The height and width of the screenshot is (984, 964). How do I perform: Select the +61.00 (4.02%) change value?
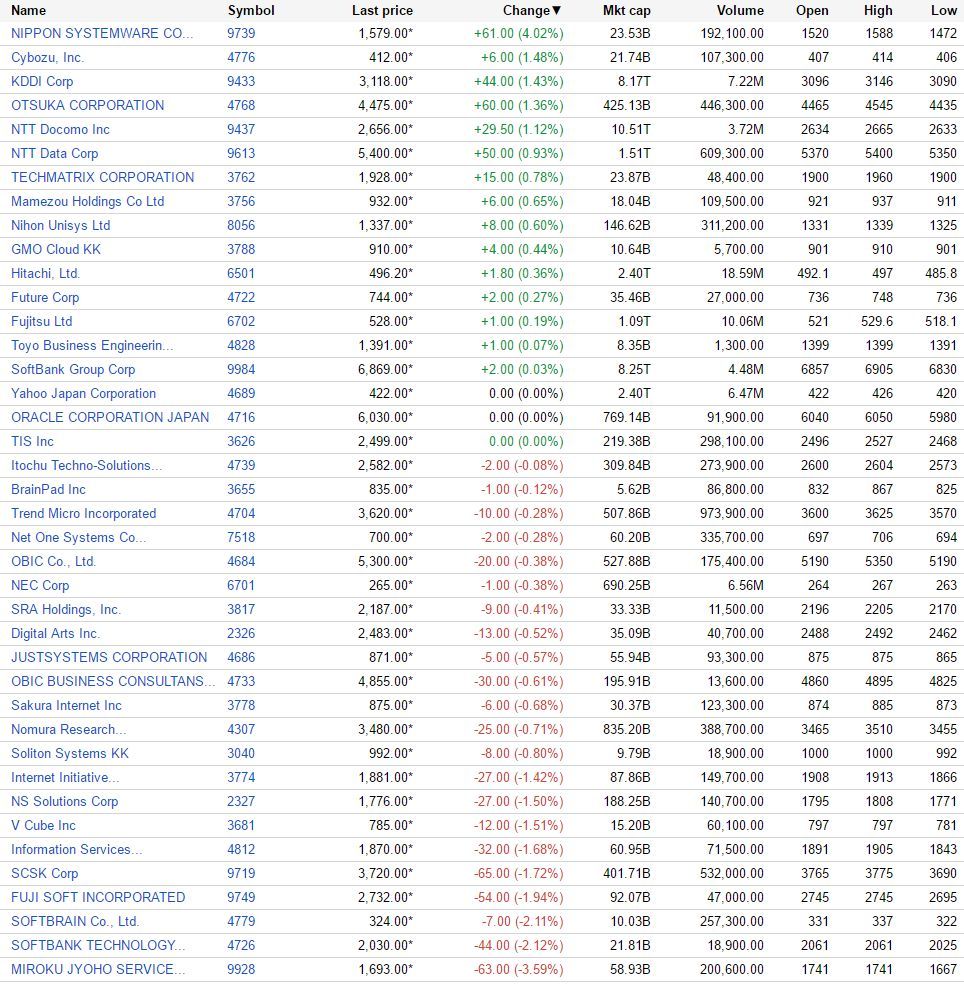[518, 33]
